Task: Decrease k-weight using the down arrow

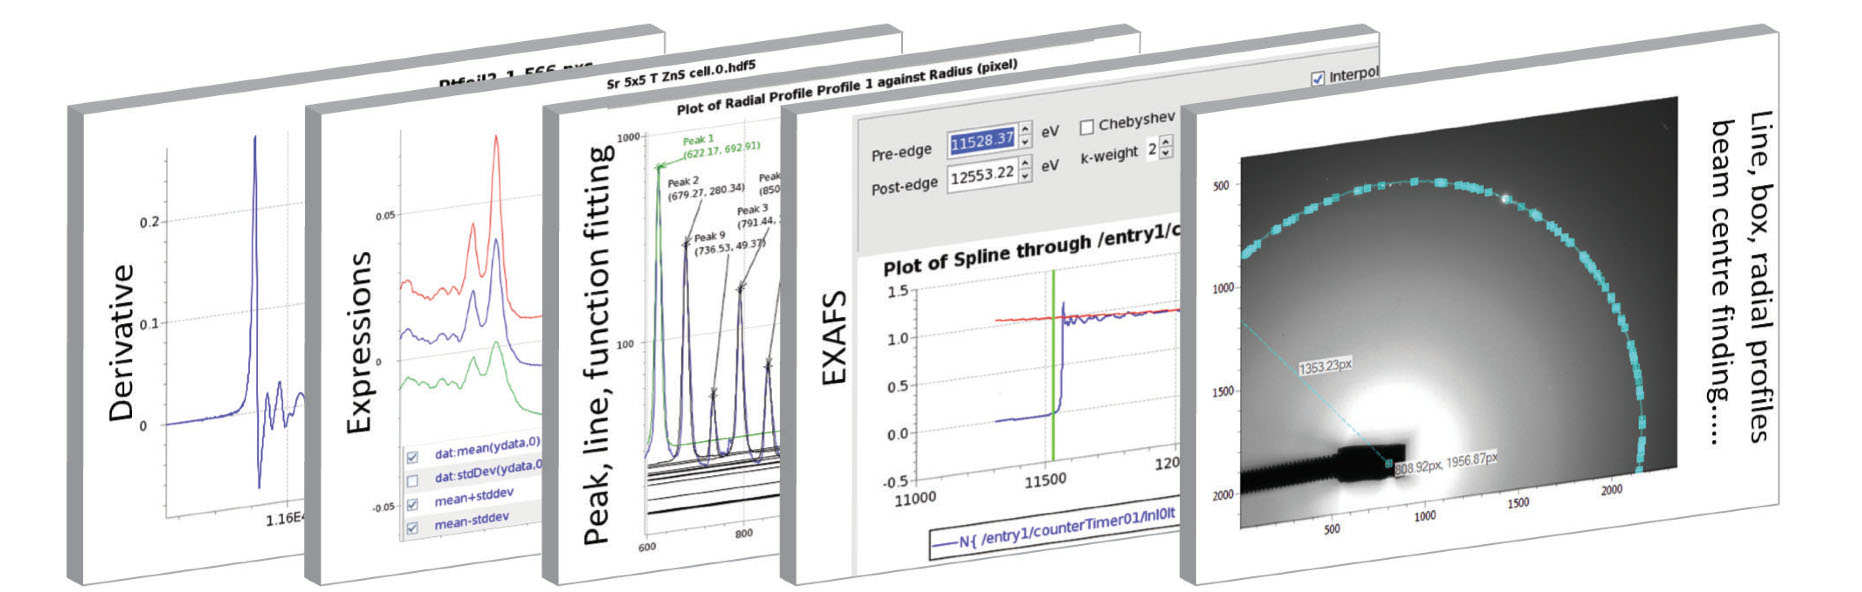Action: (1166, 153)
